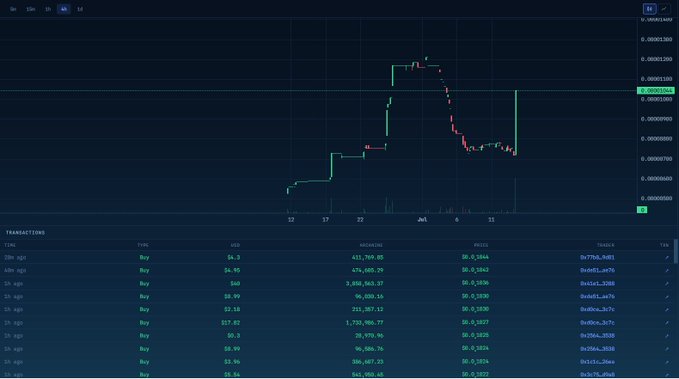This screenshot has height=379, width=679.
Task: Open trader 0x2564…3538 in the $0.3 row
Action: 597,336
